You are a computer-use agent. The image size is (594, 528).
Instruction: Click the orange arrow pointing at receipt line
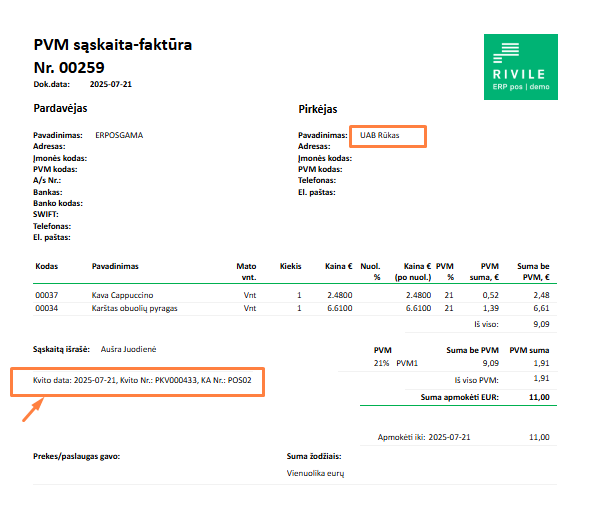(33, 409)
